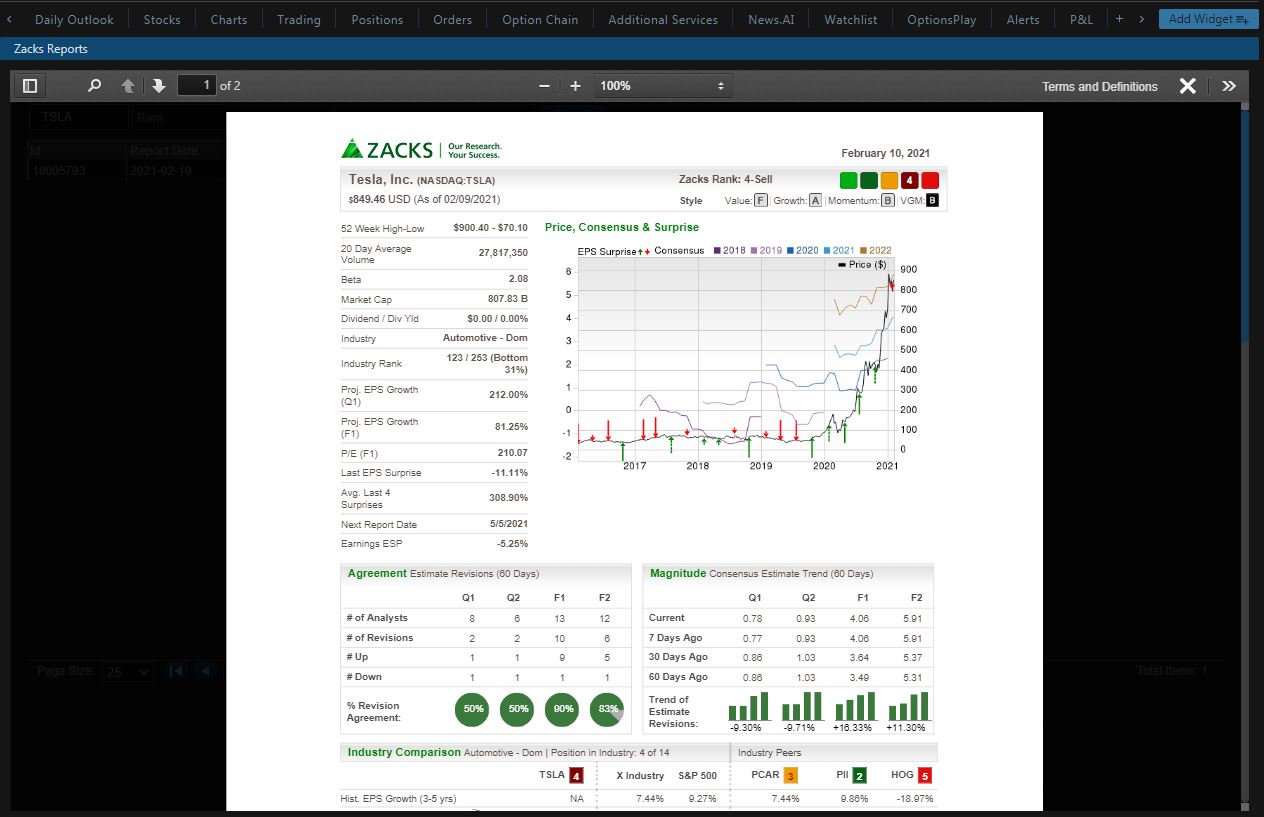Open the document search tool
This screenshot has height=817, width=1264.
[x=94, y=85]
